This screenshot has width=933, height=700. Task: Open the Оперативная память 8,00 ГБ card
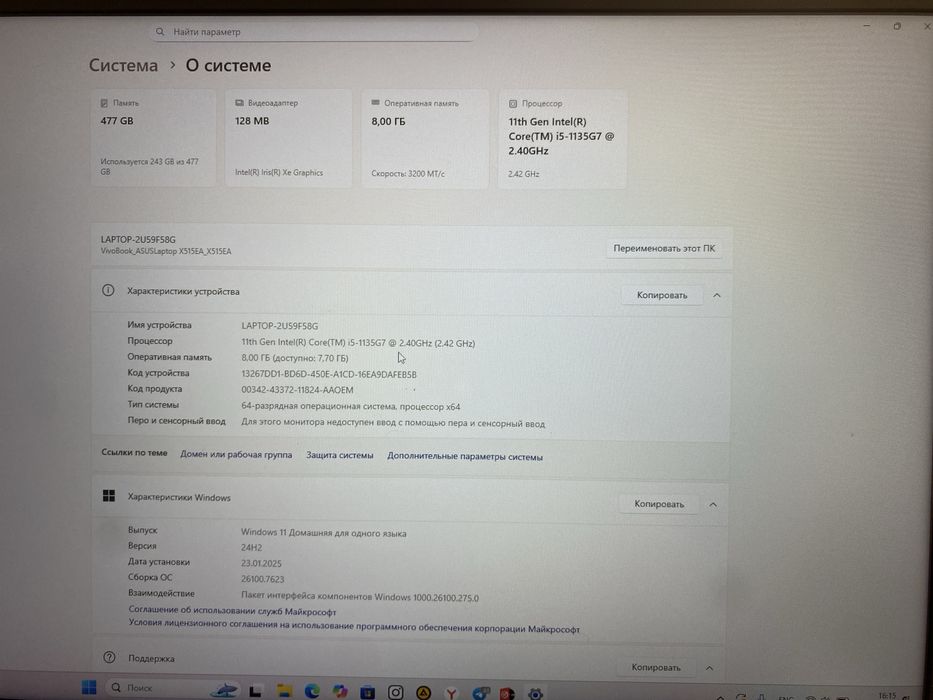425,139
